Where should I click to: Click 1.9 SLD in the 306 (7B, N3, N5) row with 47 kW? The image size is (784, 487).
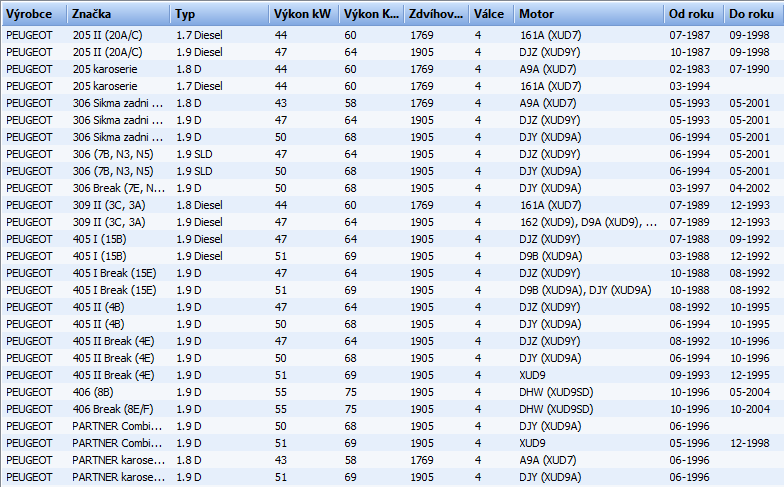pos(194,154)
